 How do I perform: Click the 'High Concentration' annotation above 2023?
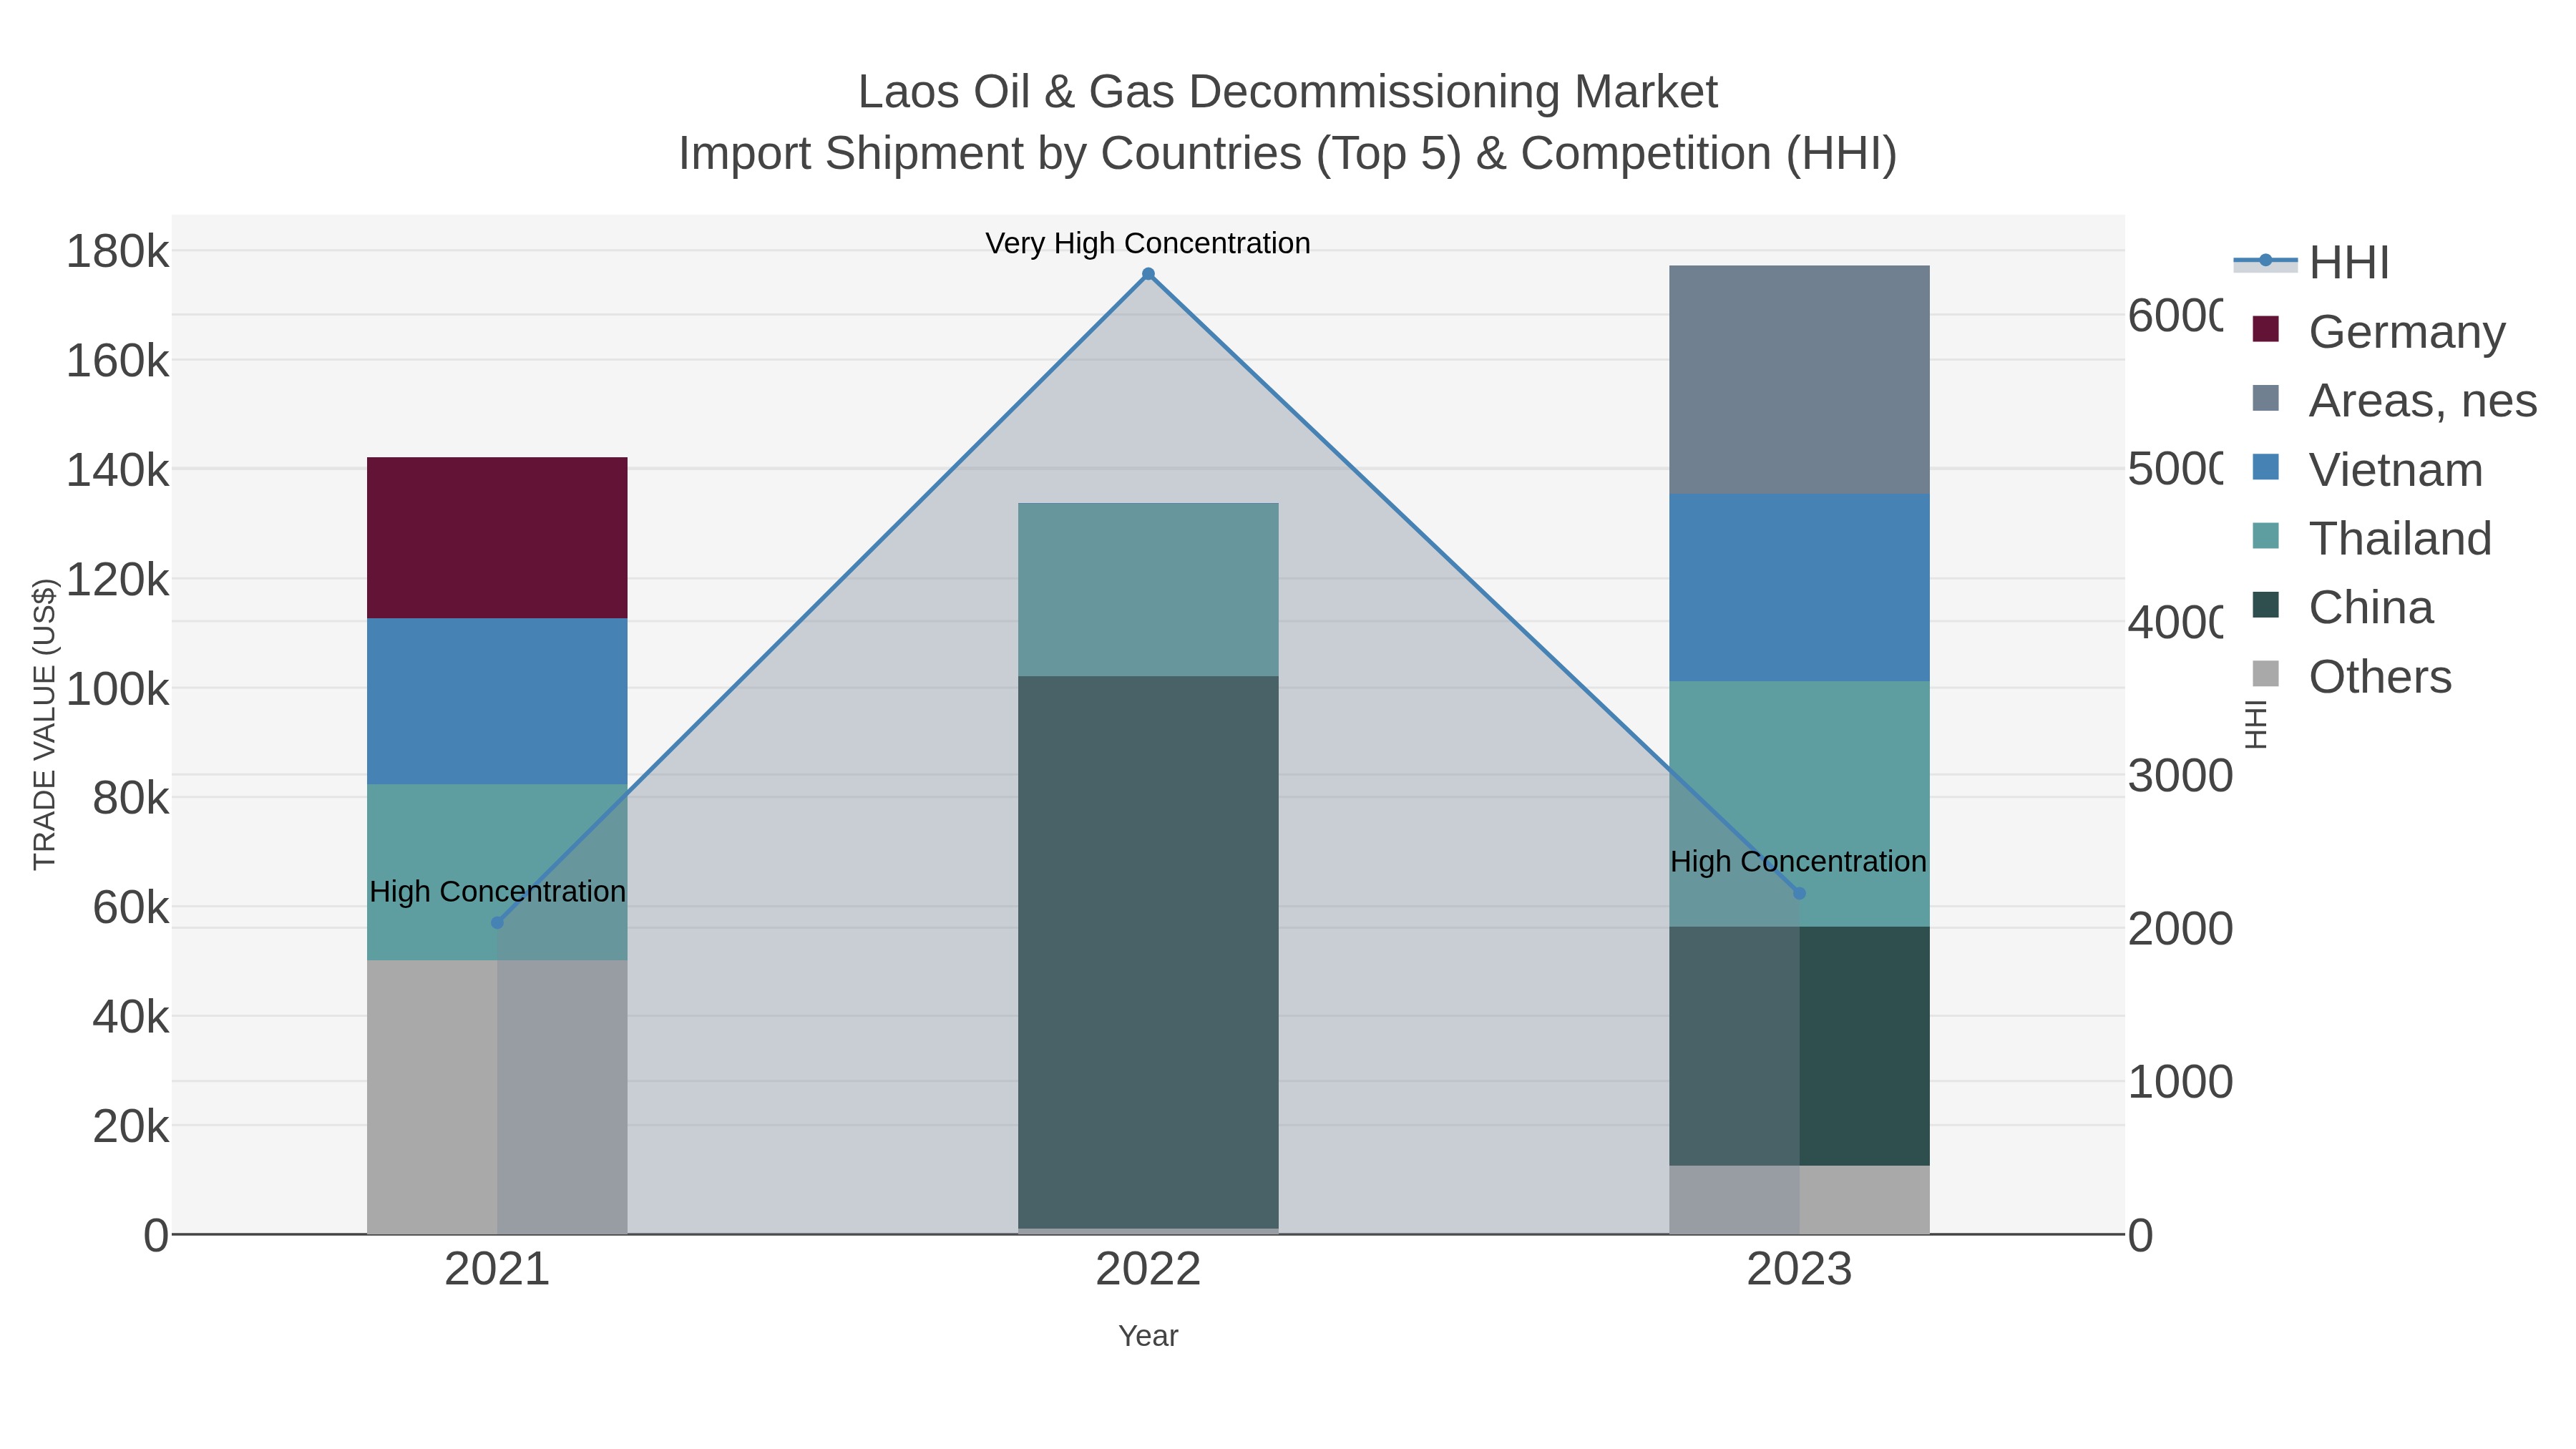pyautogui.click(x=1798, y=861)
